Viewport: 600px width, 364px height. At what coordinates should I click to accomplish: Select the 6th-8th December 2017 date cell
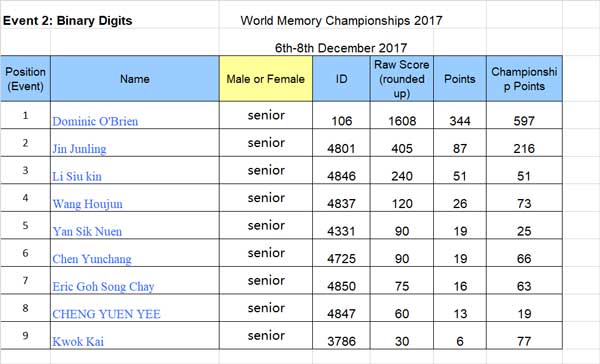(x=341, y=48)
